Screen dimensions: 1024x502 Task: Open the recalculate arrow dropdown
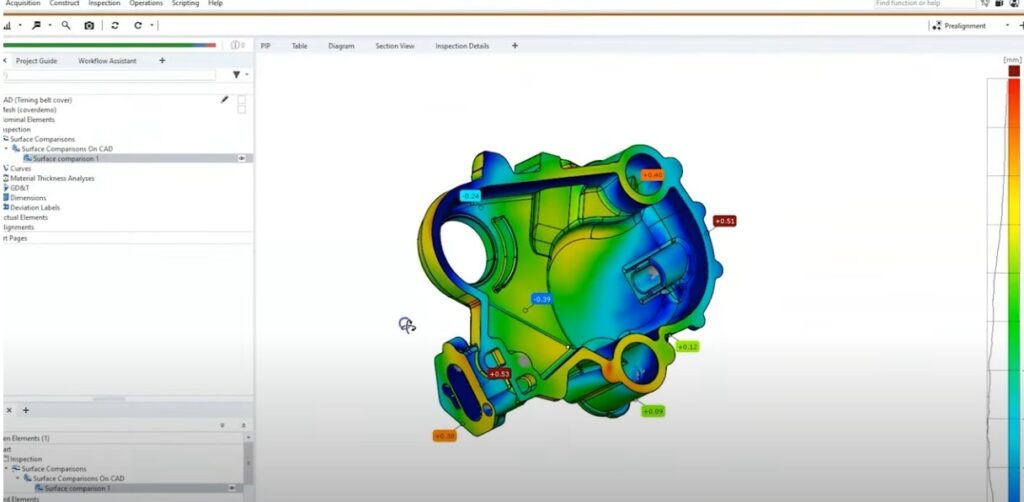coord(152,25)
